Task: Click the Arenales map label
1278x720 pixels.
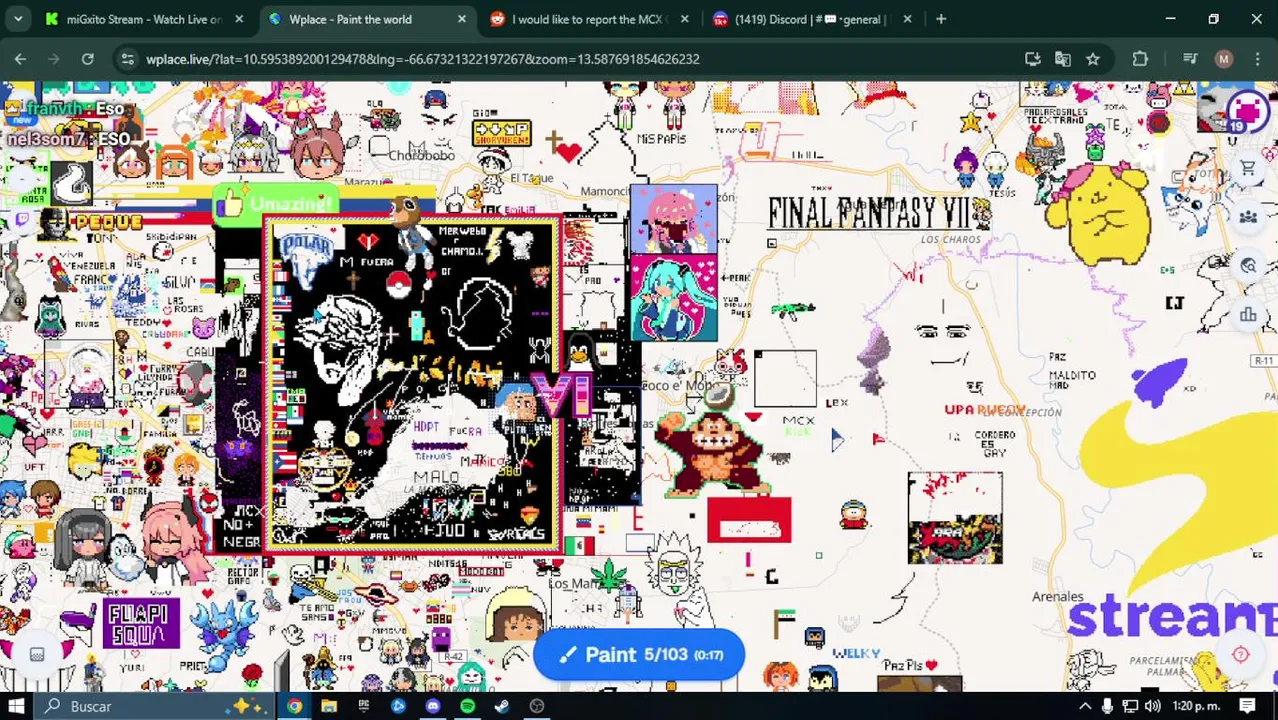Action: (x=1058, y=597)
